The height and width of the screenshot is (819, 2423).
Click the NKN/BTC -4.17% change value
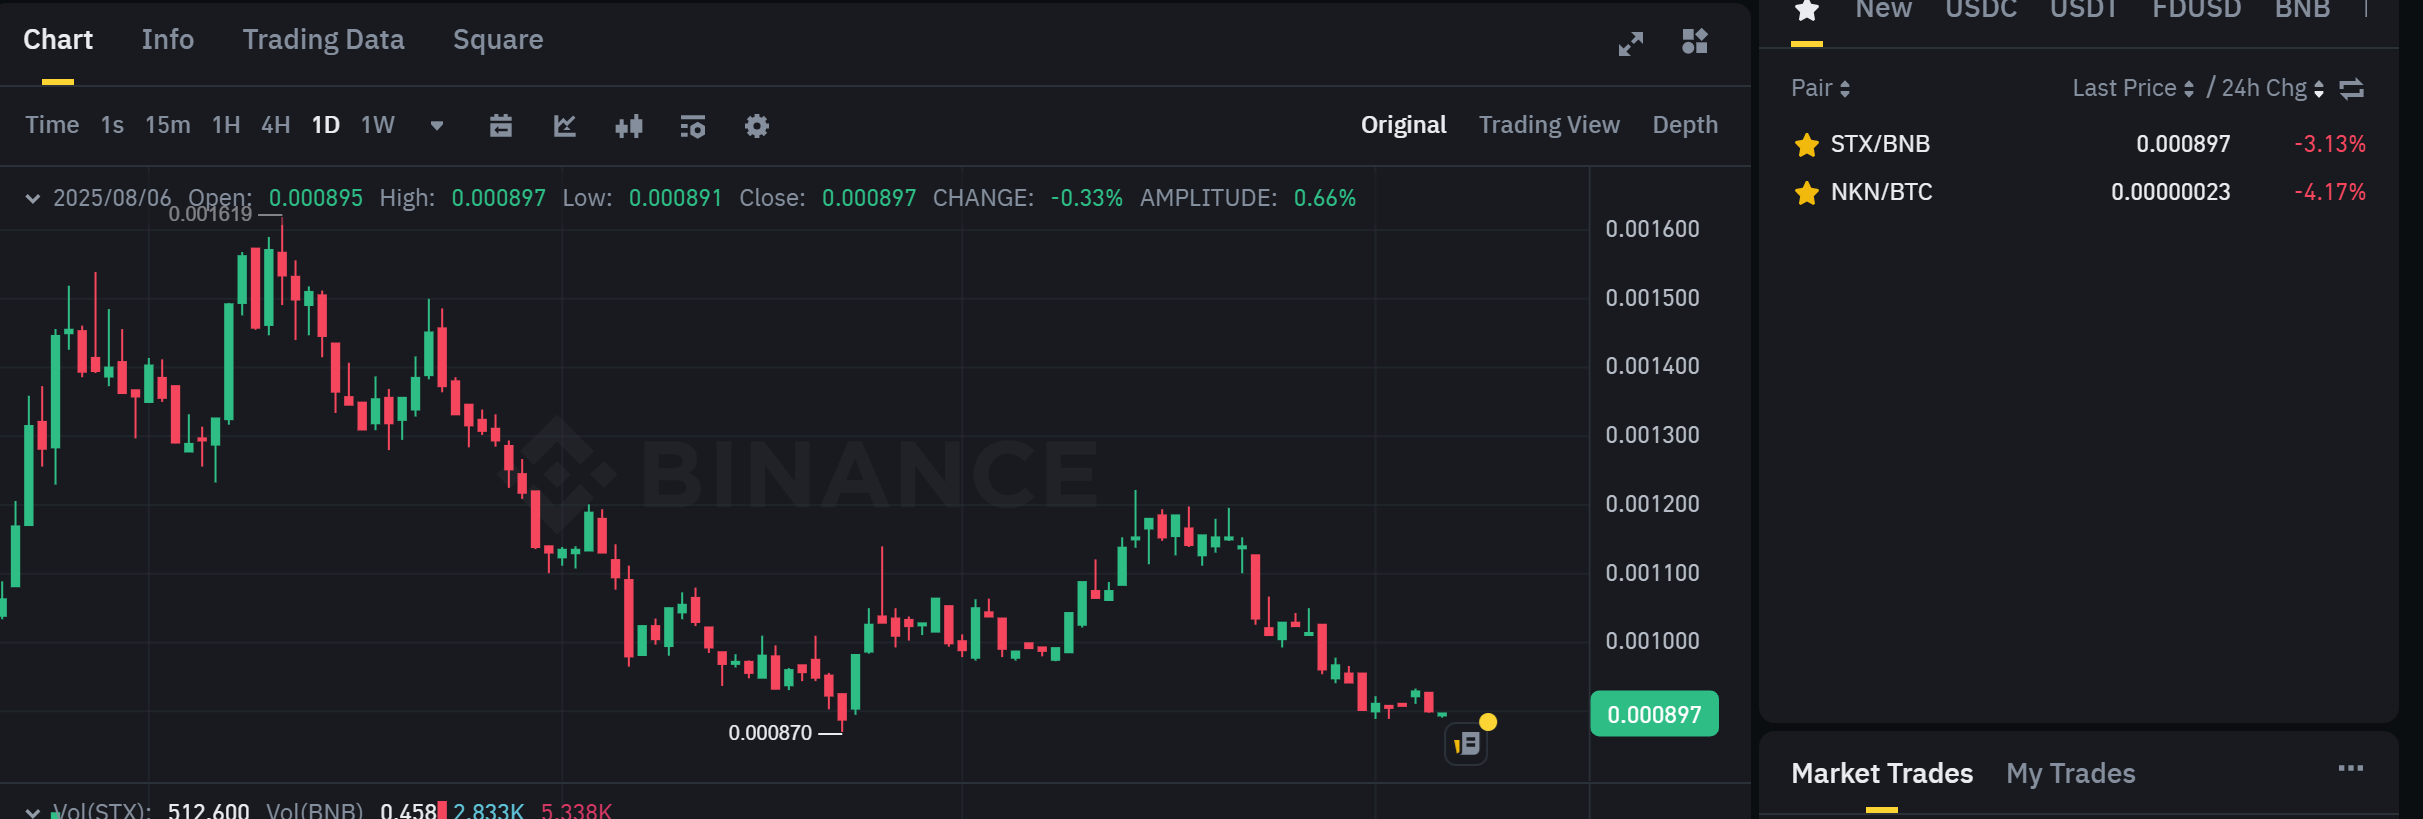coord(2330,193)
